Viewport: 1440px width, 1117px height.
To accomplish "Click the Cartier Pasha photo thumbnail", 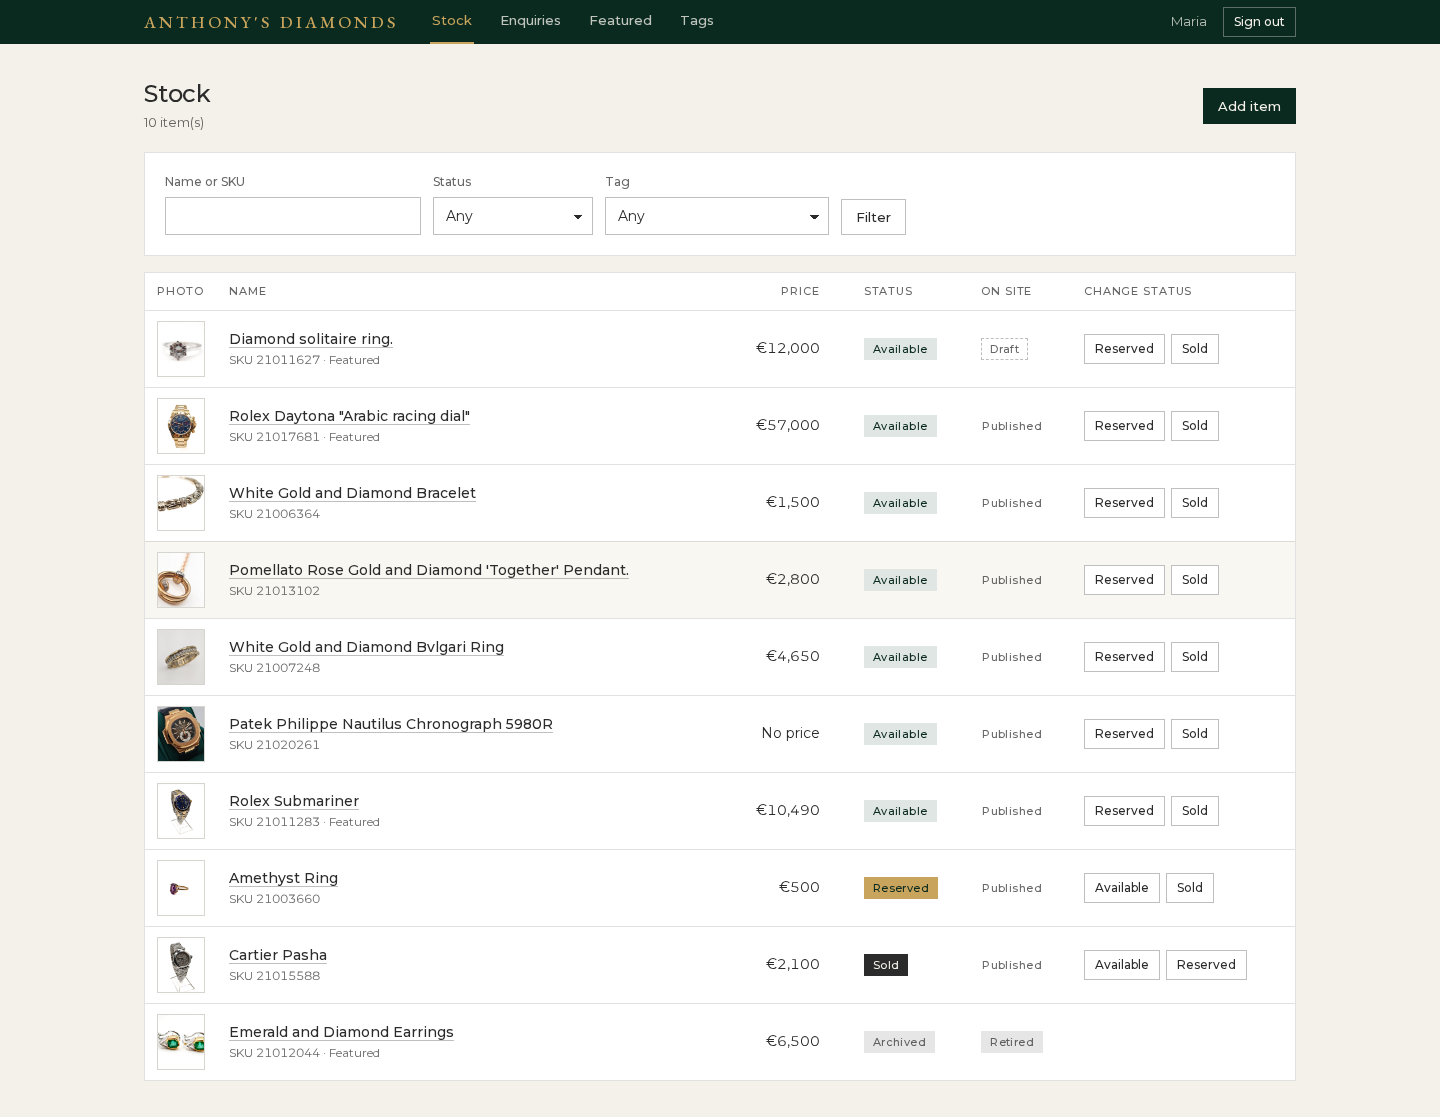I will point(181,965).
